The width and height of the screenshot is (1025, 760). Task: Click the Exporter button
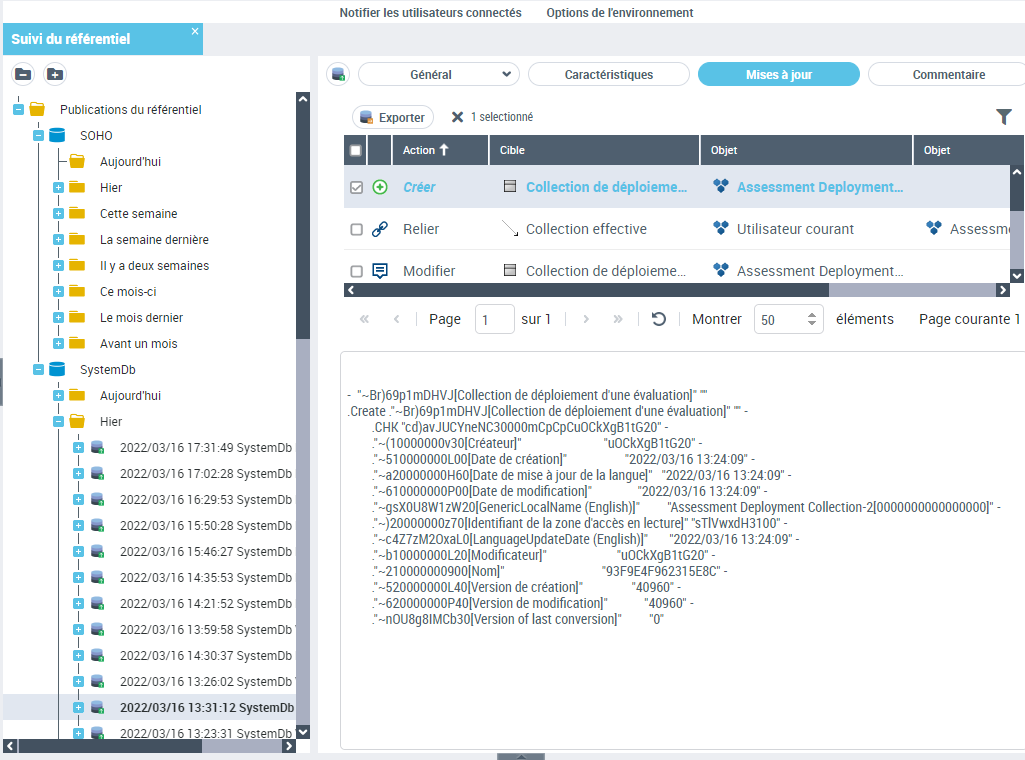click(392, 117)
